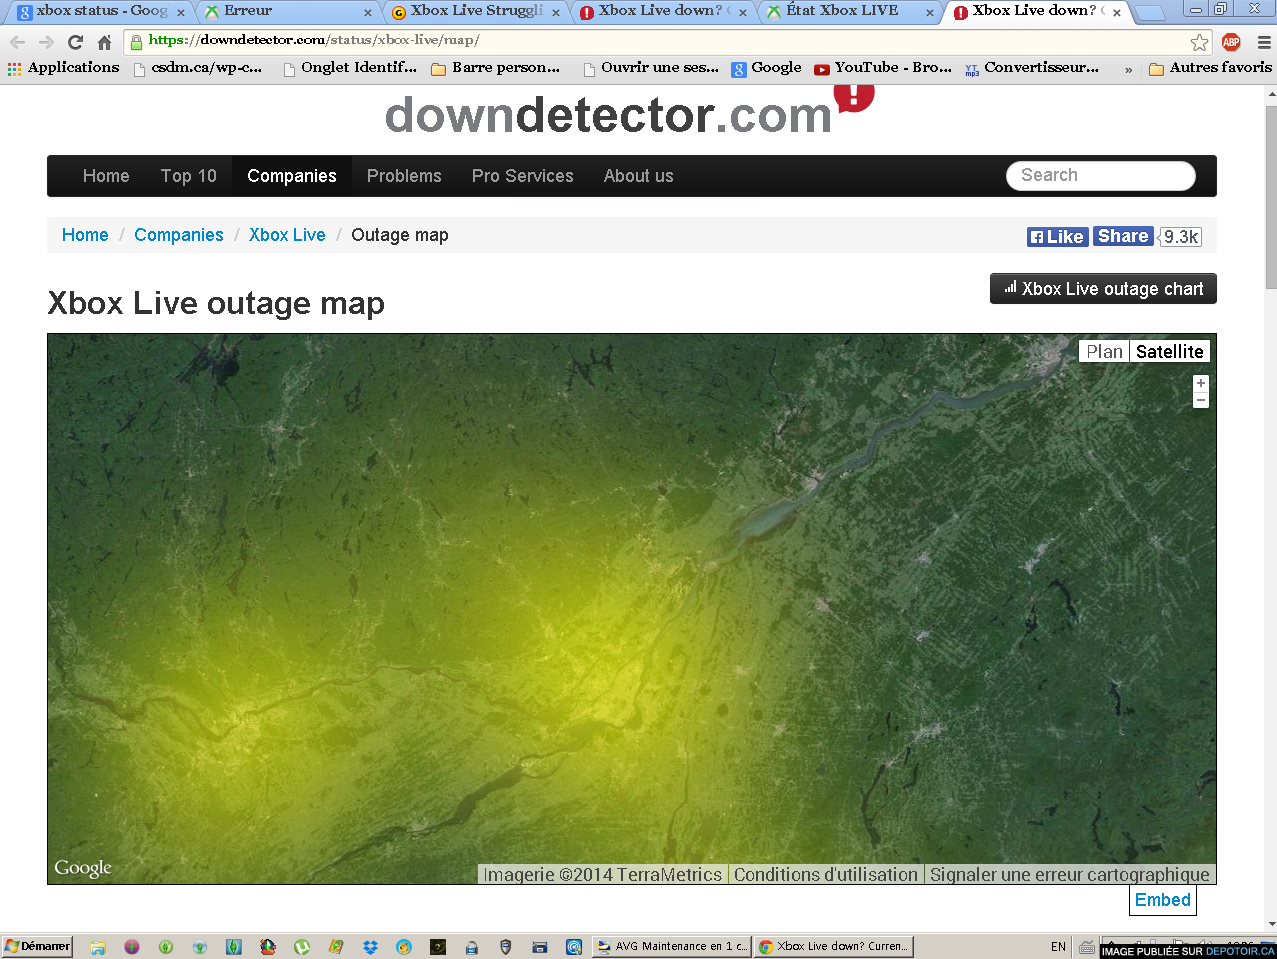The image size is (1277, 959).
Task: Switch to the État Xbox LIVE tab
Action: 850,11
